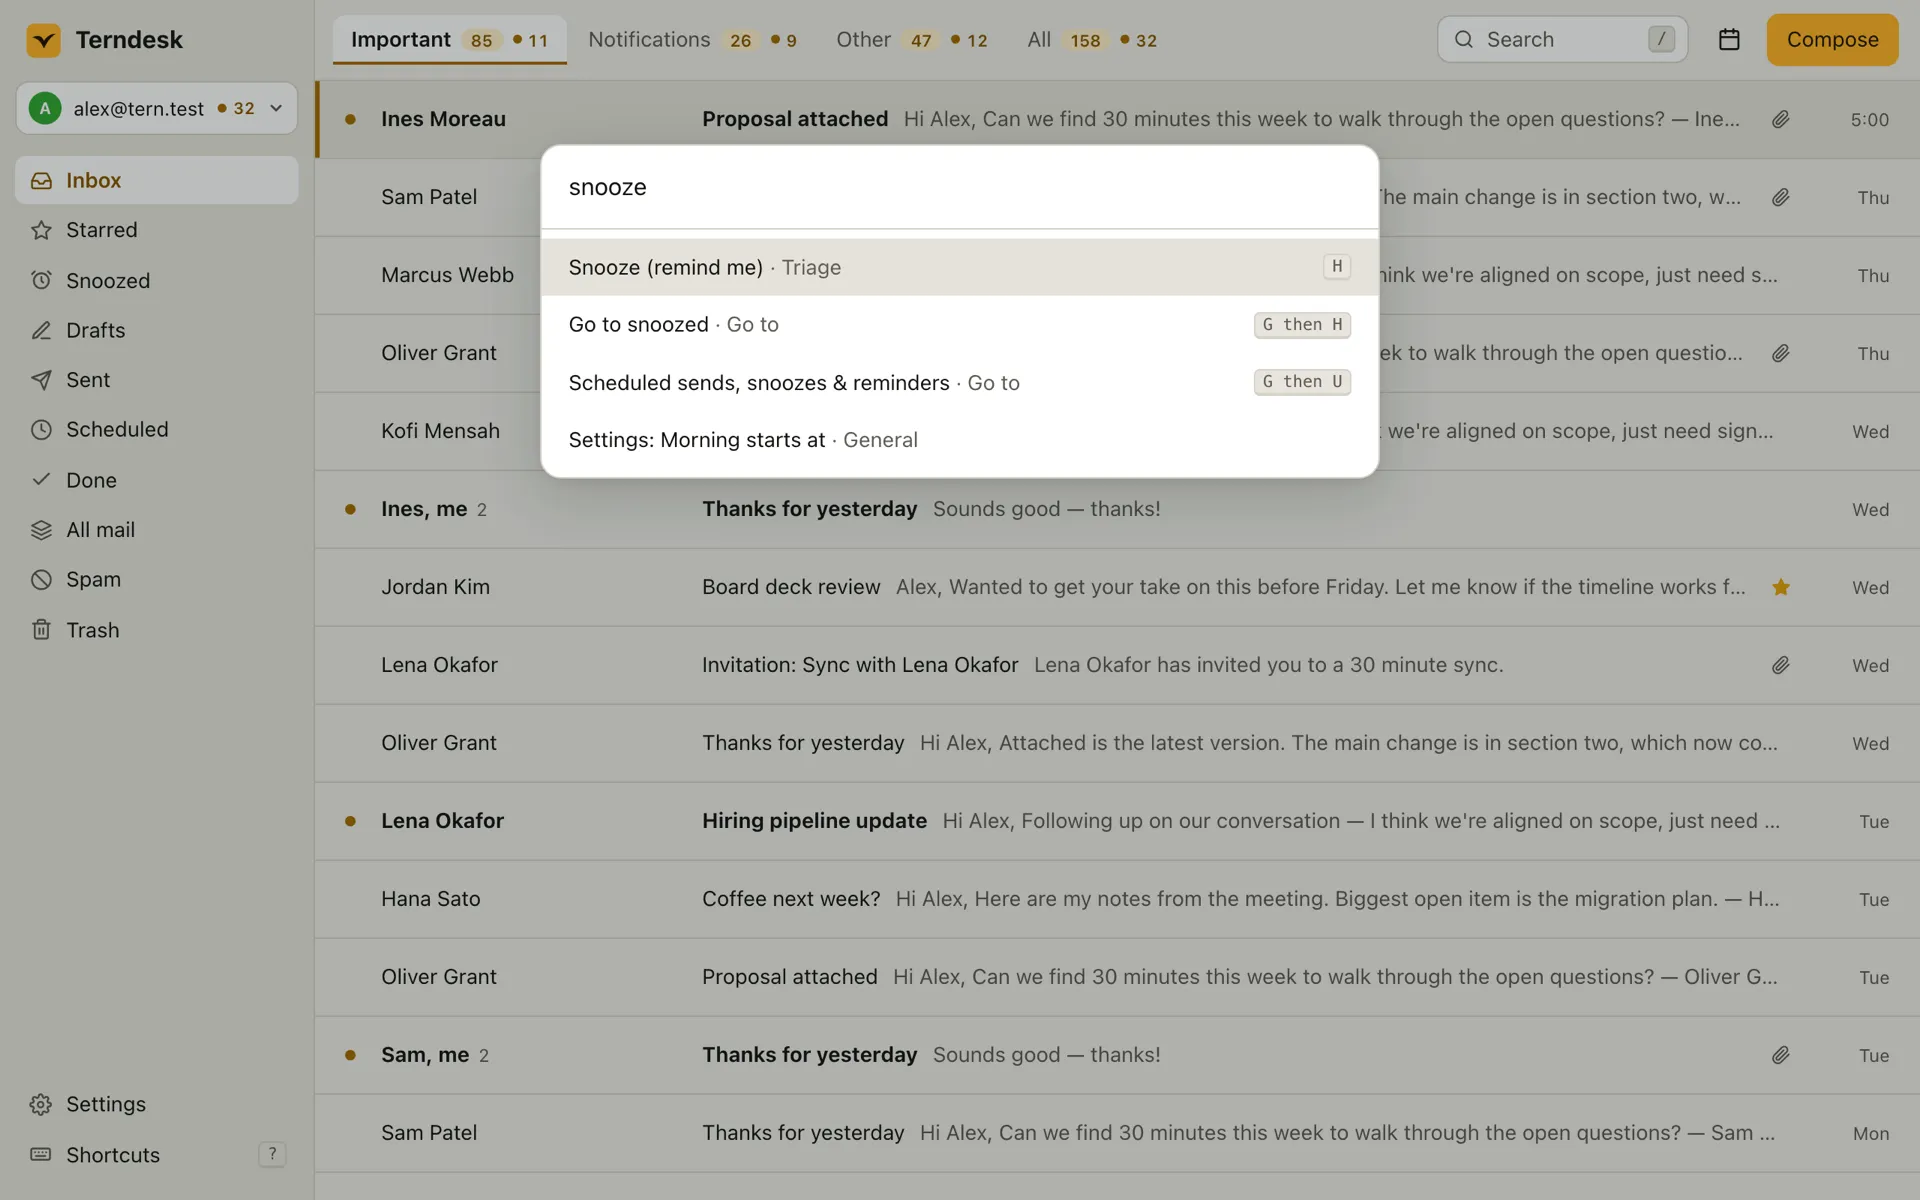Click attachment paperclip on Ines Moreau email

[x=1781, y=120]
